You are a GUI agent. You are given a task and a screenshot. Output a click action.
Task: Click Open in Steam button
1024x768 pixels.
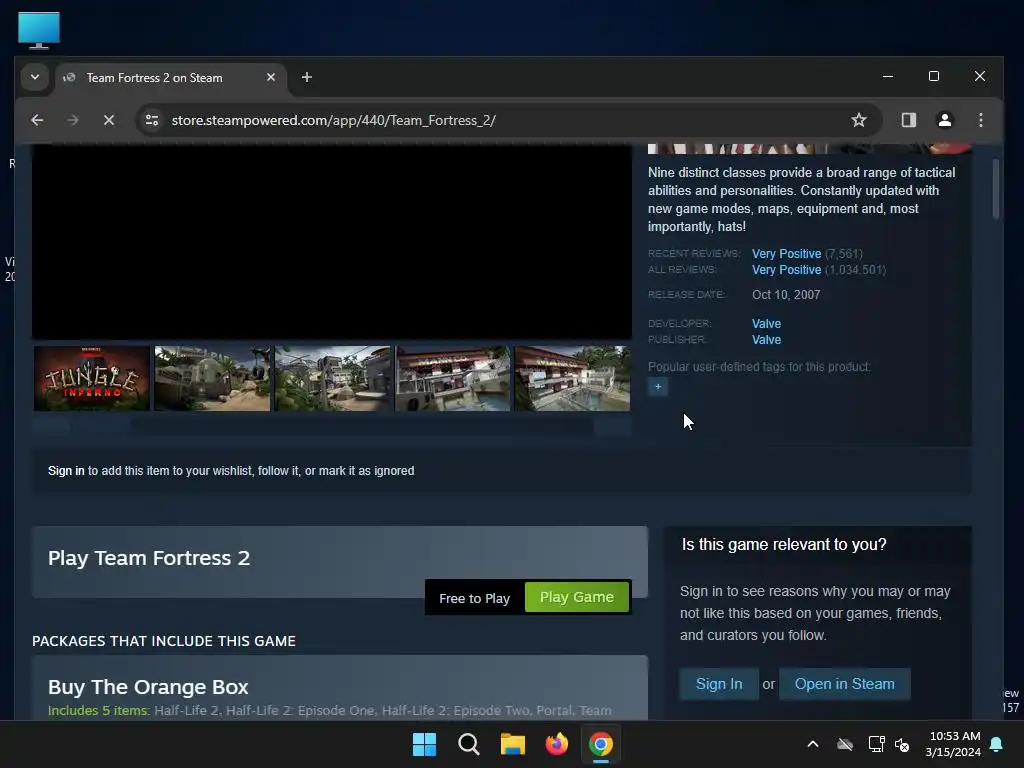click(844, 684)
